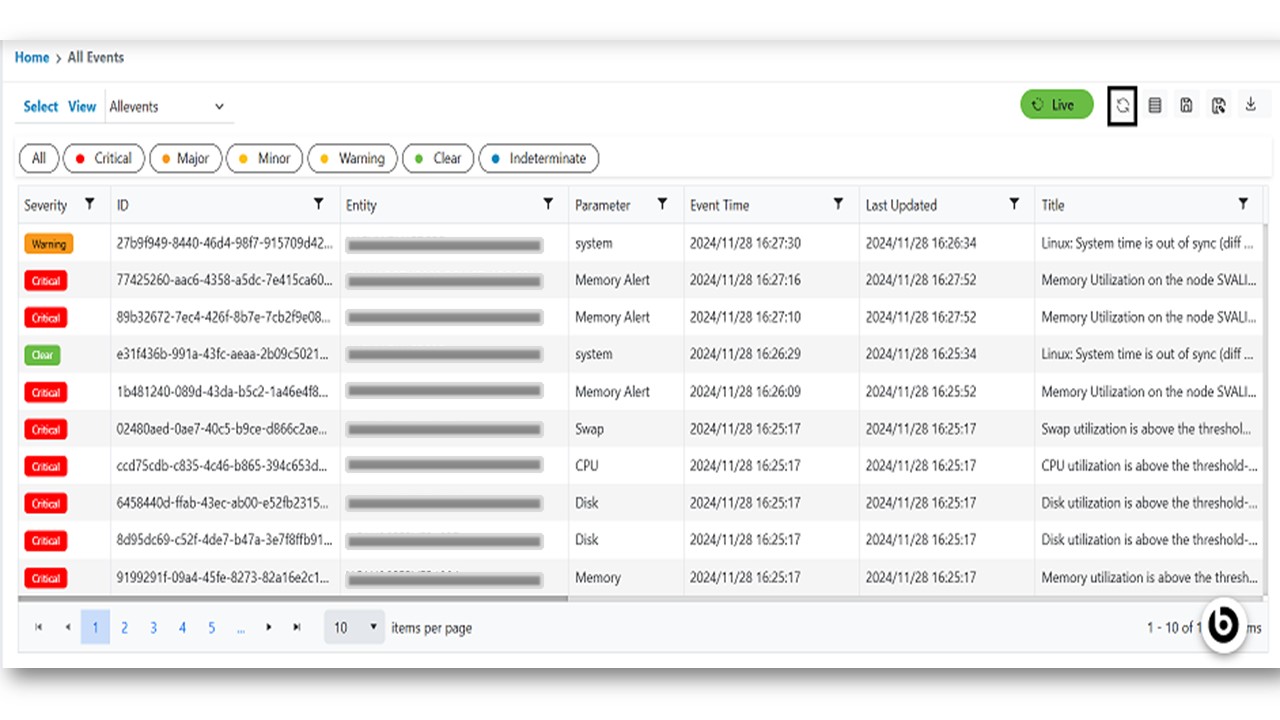Select event ID 1b481240-089d-43da-b5c2 cell
Viewport: 1280px width, 720px height.
pyautogui.click(x=225, y=392)
